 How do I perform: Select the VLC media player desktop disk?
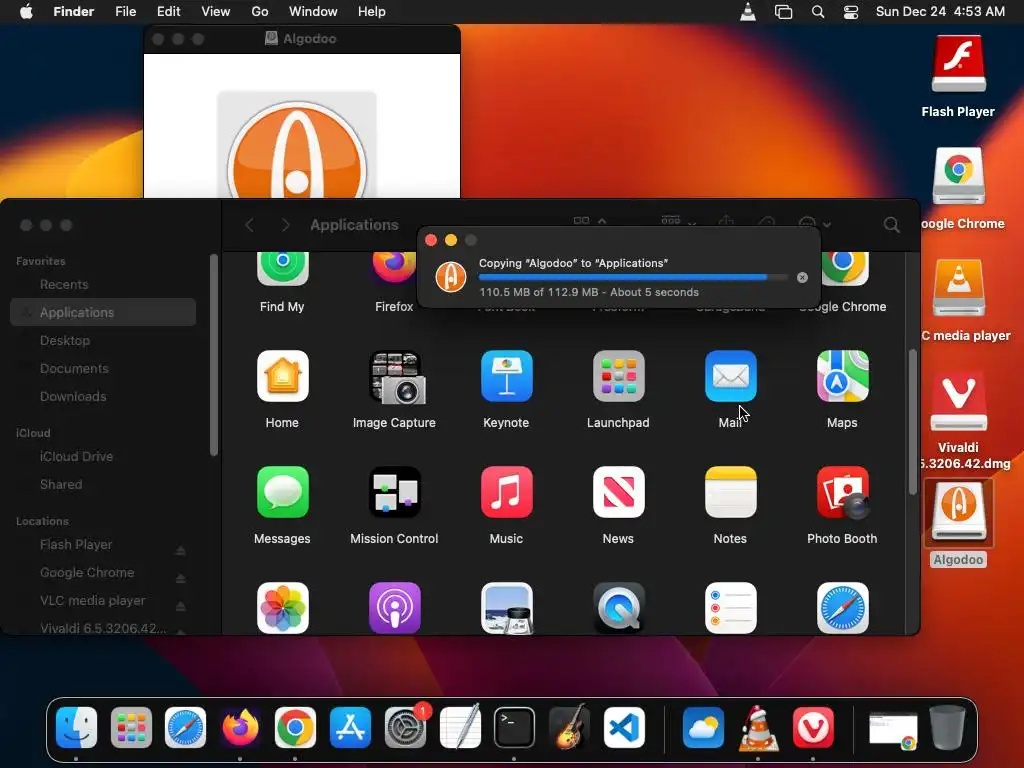958,288
